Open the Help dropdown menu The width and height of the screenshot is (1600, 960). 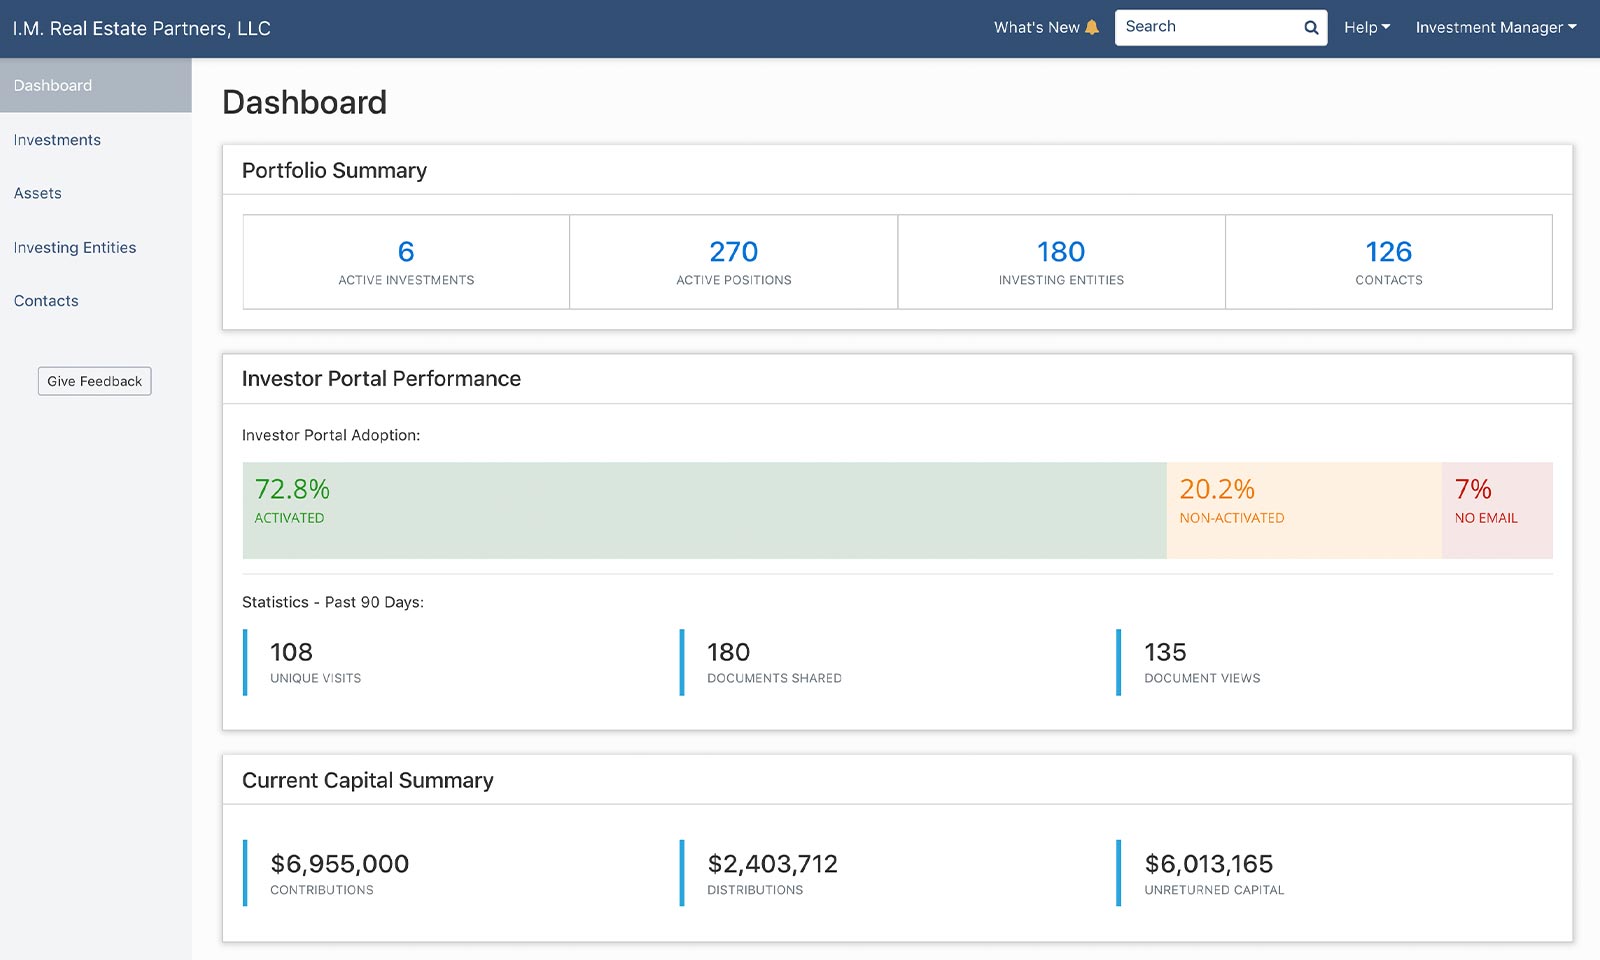pyautogui.click(x=1367, y=27)
